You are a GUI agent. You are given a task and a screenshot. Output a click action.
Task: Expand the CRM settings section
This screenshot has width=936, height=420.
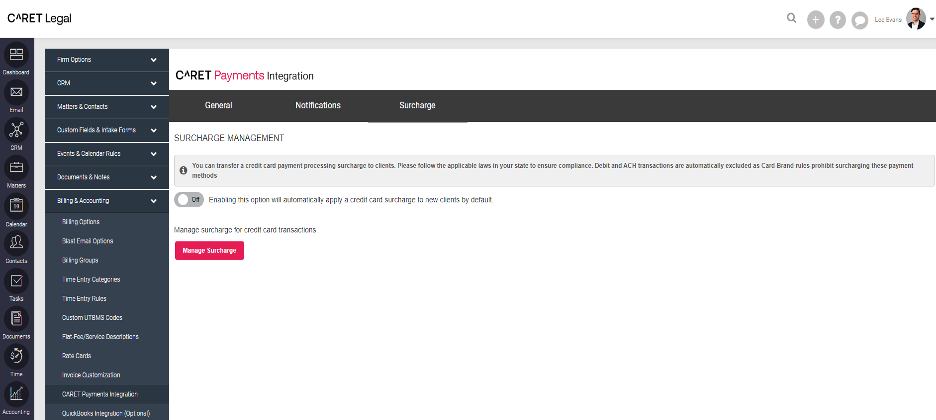[x=107, y=84]
